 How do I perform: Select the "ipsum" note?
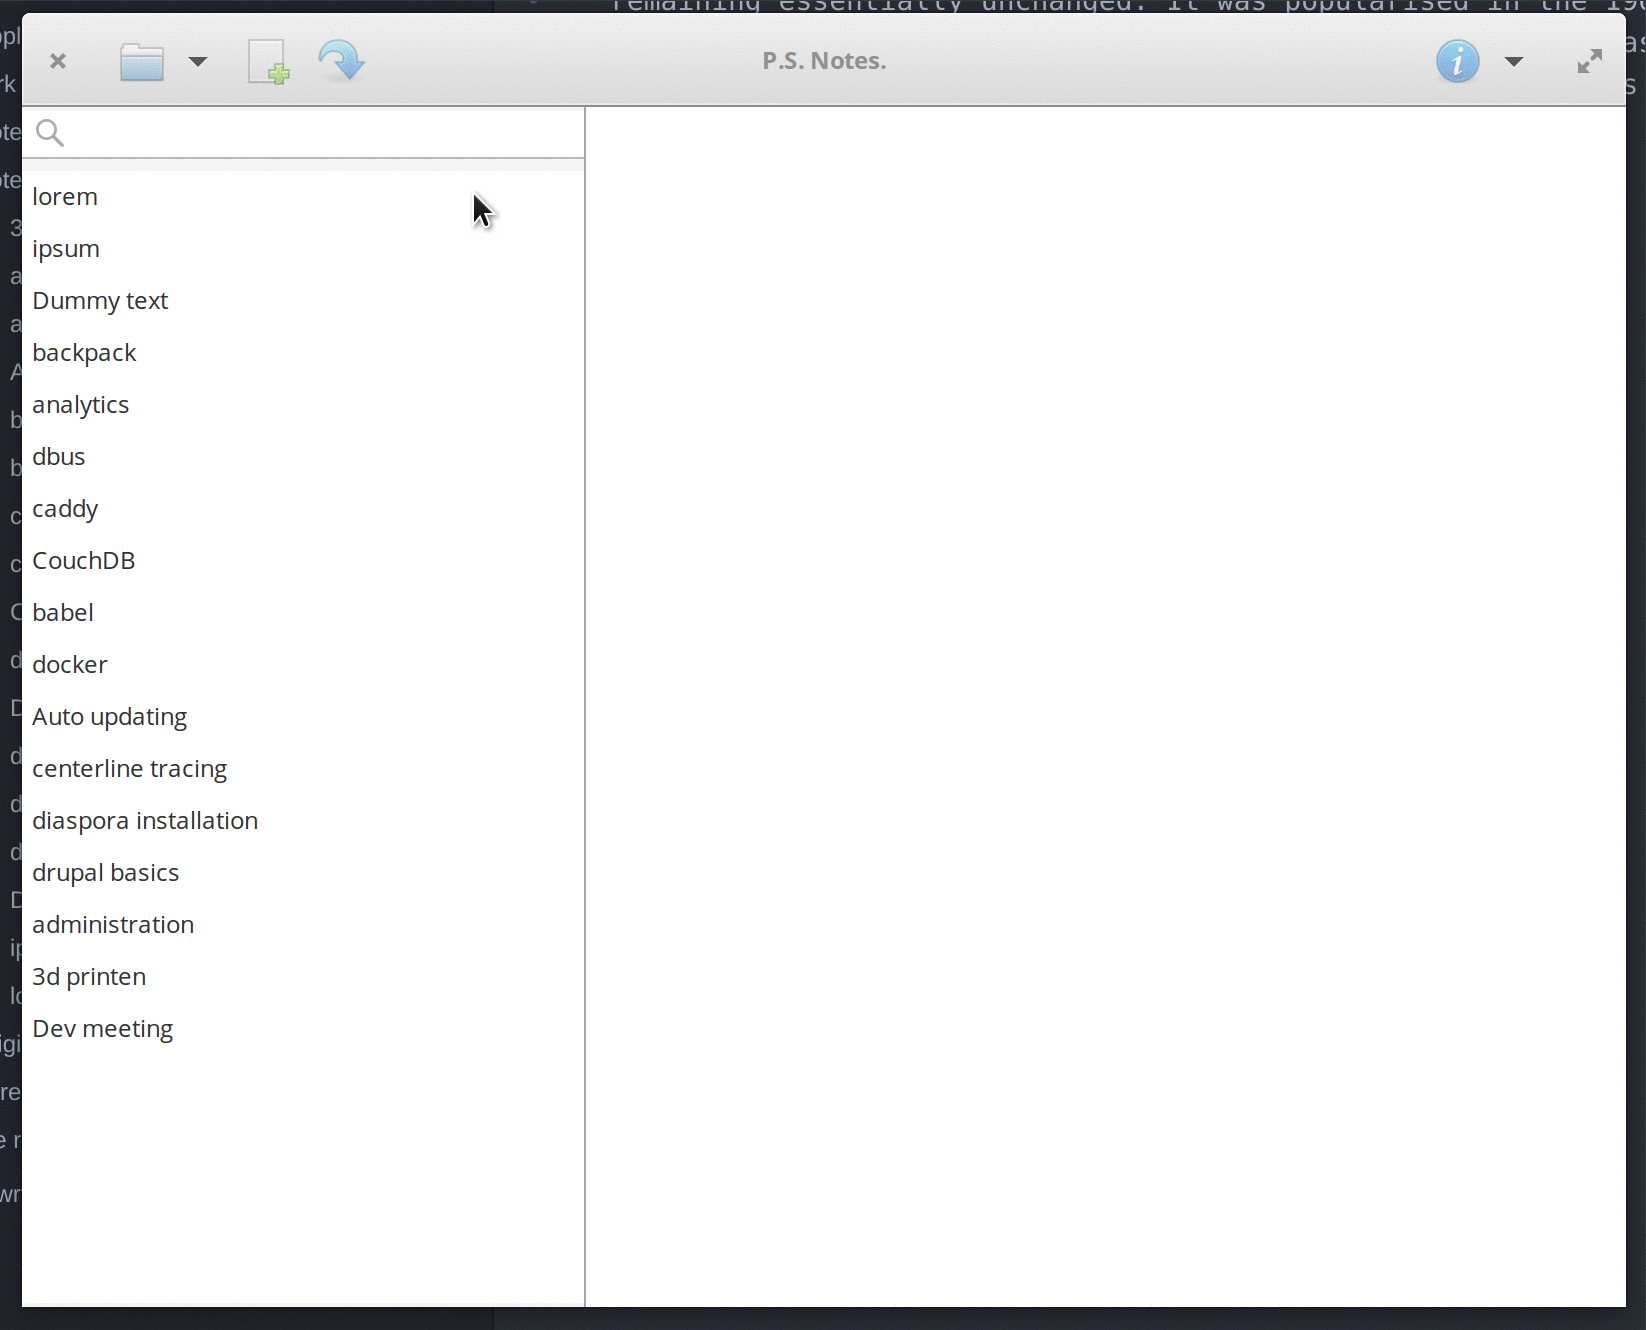point(66,248)
